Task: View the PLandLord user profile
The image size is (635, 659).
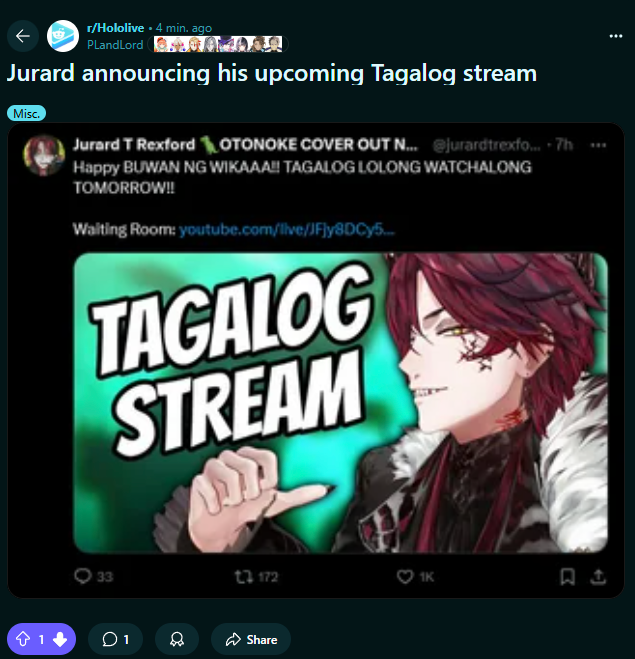Action: pyautogui.click(x=115, y=45)
